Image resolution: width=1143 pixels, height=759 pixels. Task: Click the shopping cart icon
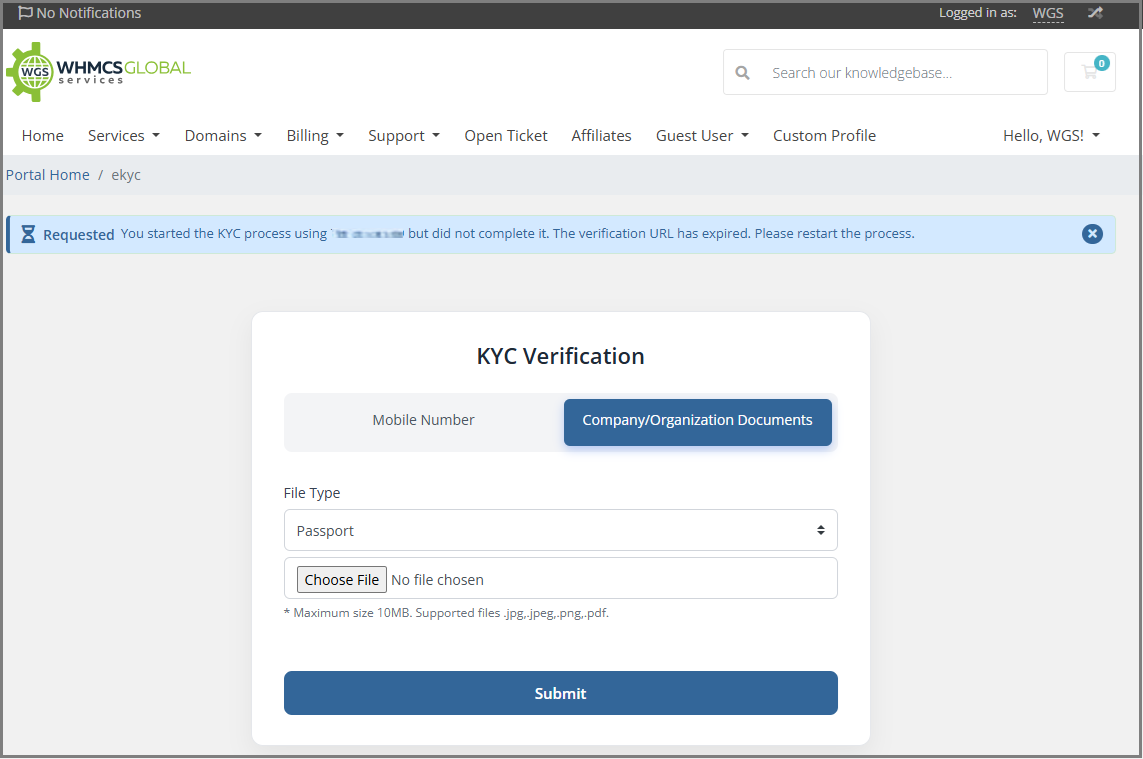click(x=1089, y=72)
